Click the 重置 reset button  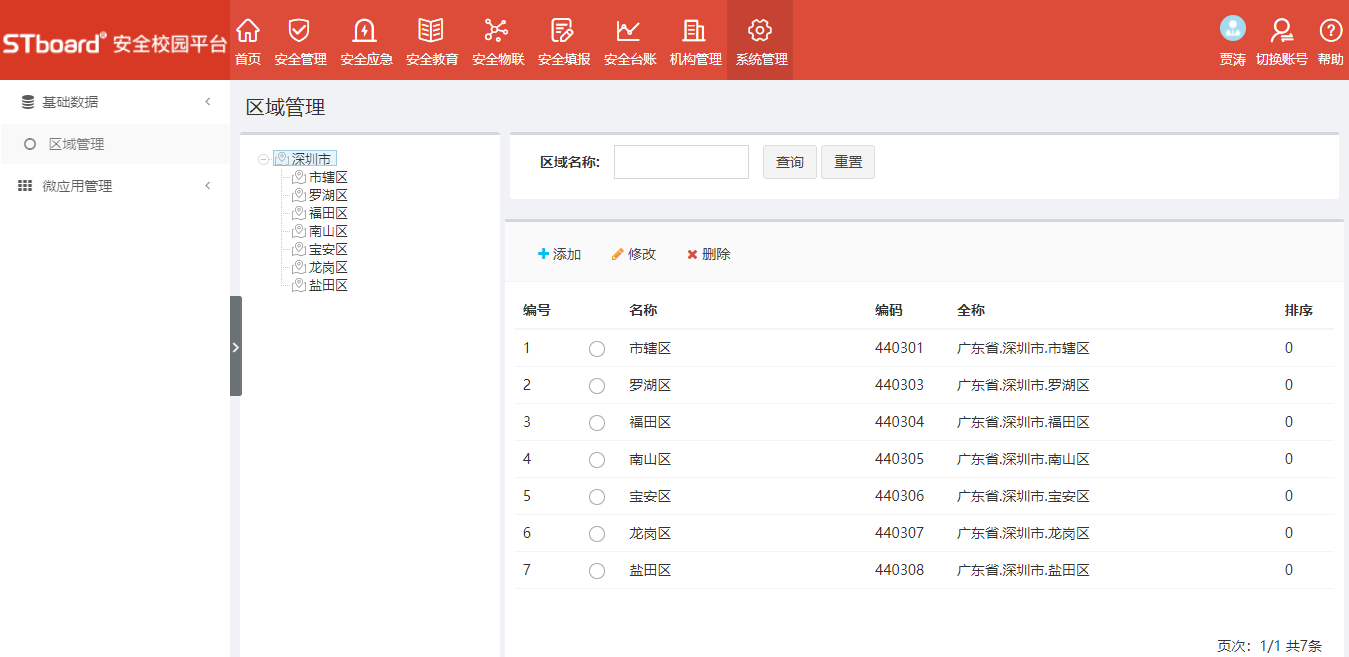pos(848,162)
